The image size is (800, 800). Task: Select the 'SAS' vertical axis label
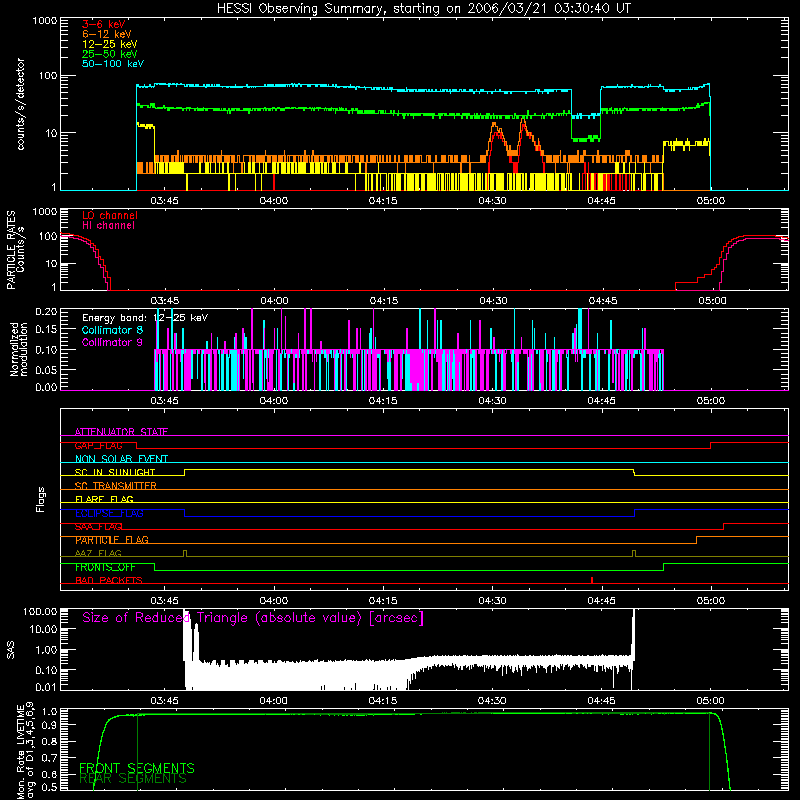point(10,650)
